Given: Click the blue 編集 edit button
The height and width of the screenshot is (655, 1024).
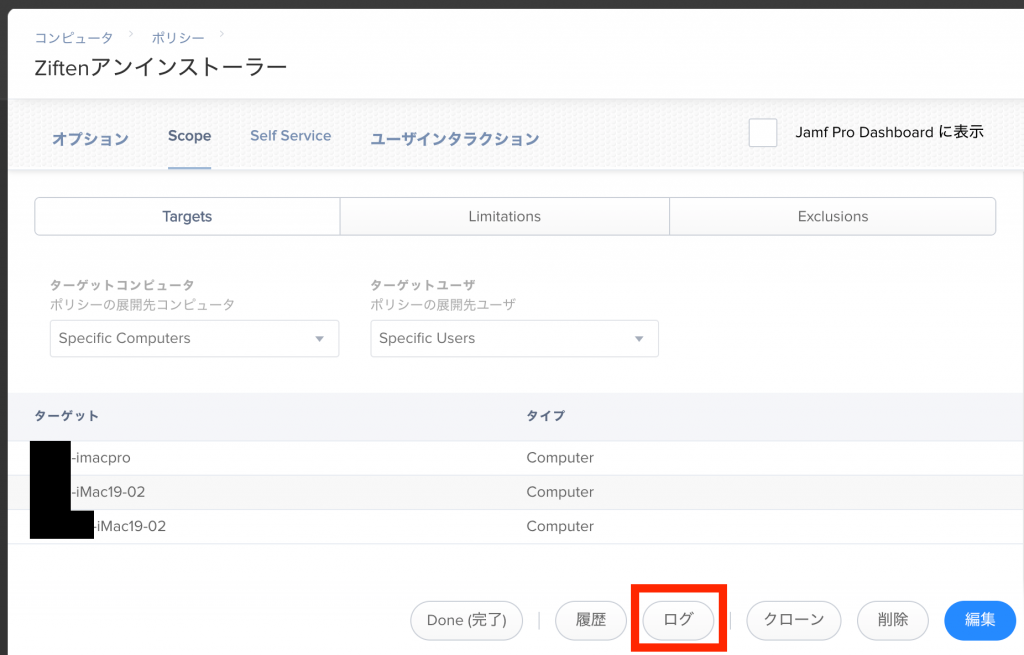Looking at the screenshot, I should pos(980,620).
